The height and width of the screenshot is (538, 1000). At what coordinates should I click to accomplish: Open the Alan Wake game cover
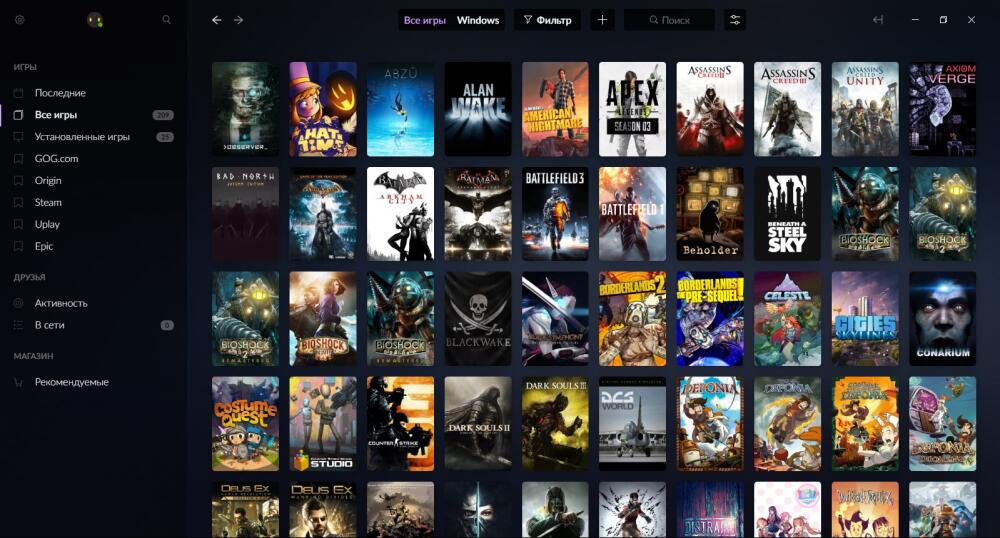click(478, 109)
